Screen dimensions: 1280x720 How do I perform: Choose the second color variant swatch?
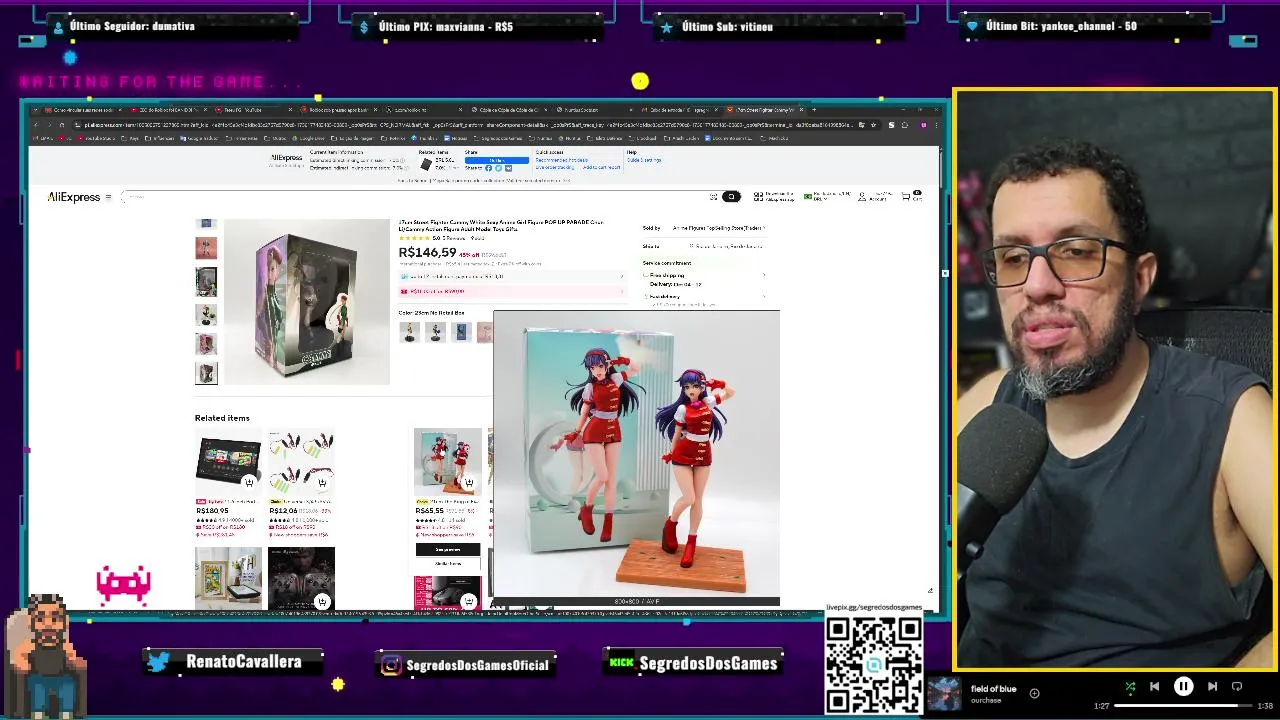click(435, 332)
